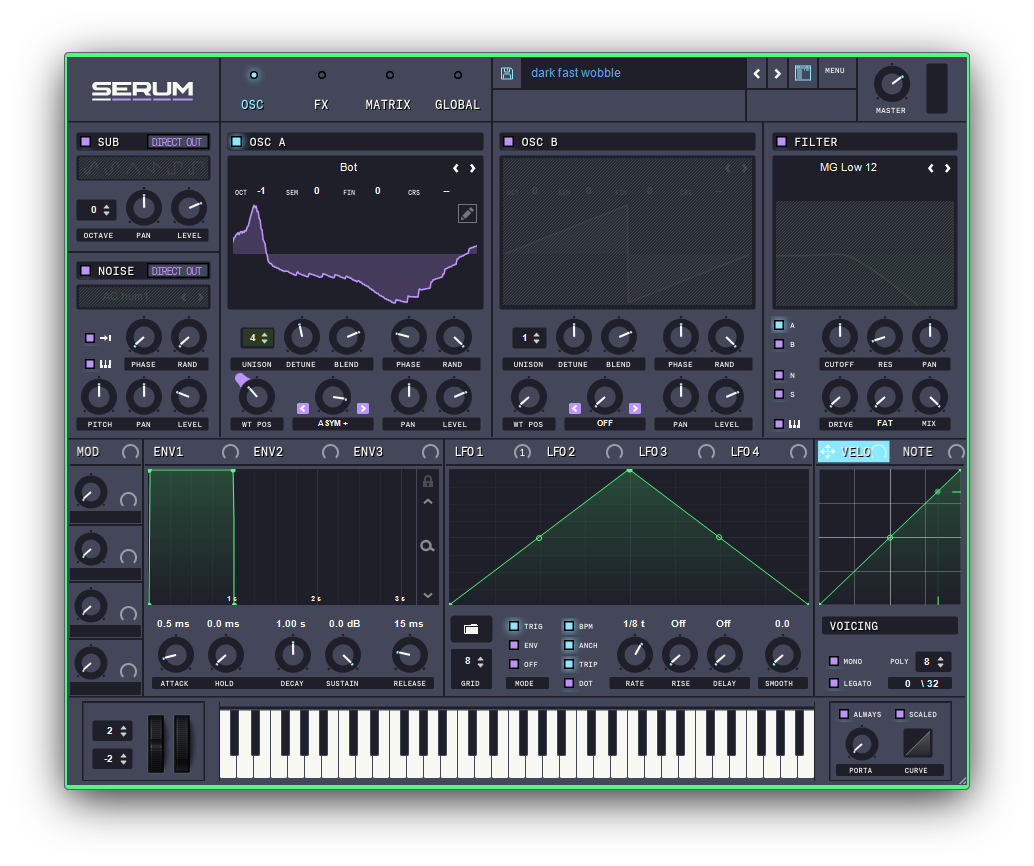Viewport: 1034px width, 866px height.
Task: Click the LFO triangle peak point
Action: [630, 470]
